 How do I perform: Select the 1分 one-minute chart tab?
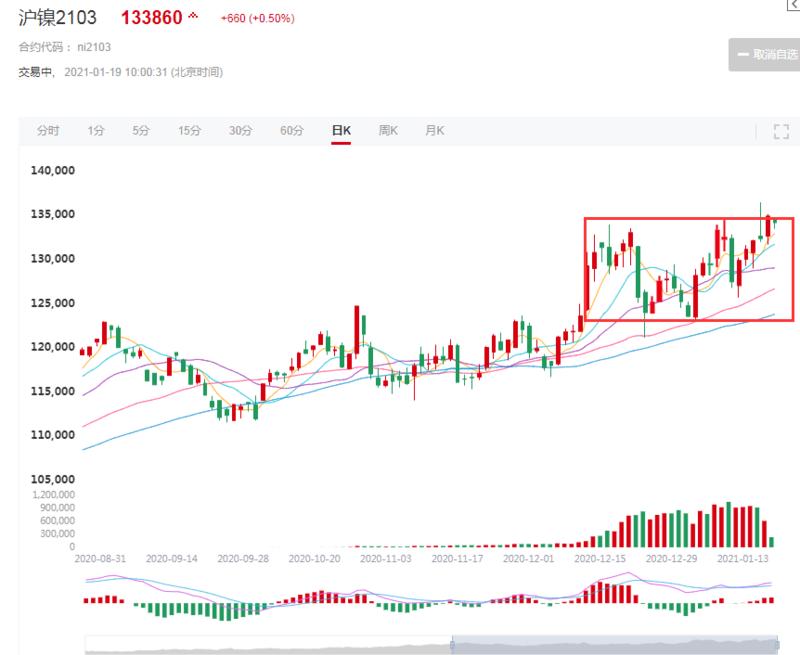click(x=96, y=131)
